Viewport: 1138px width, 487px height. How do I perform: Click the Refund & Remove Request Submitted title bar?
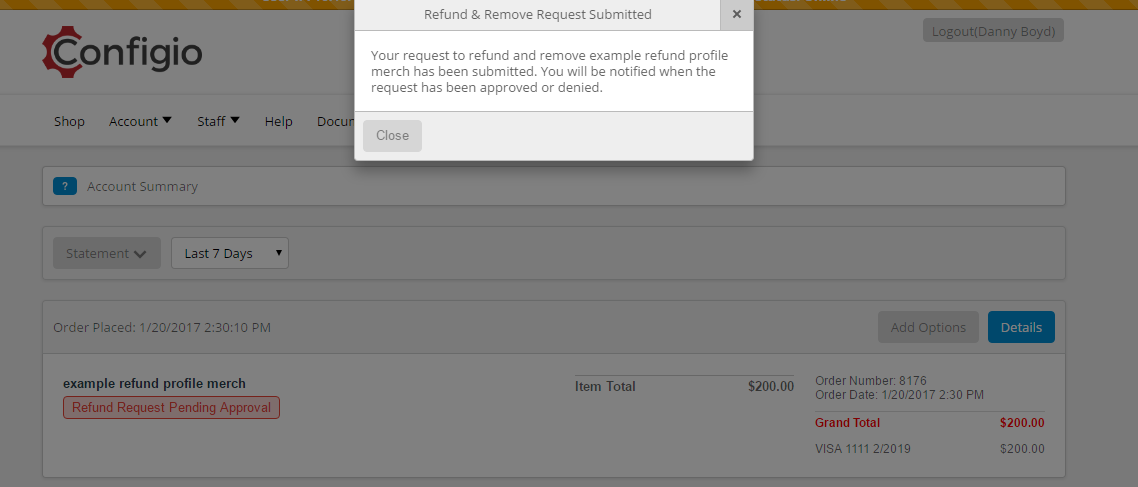click(x=538, y=15)
